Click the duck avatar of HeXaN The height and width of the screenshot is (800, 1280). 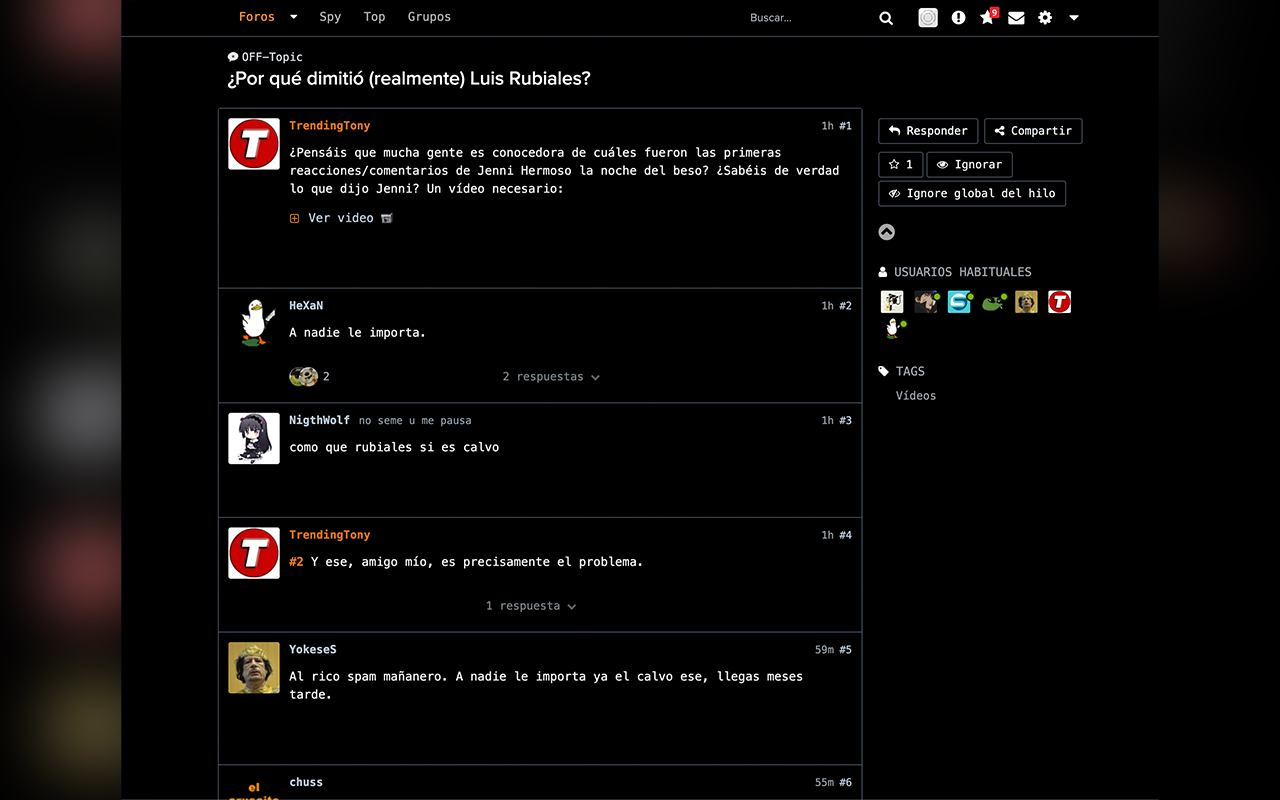tap(254, 323)
